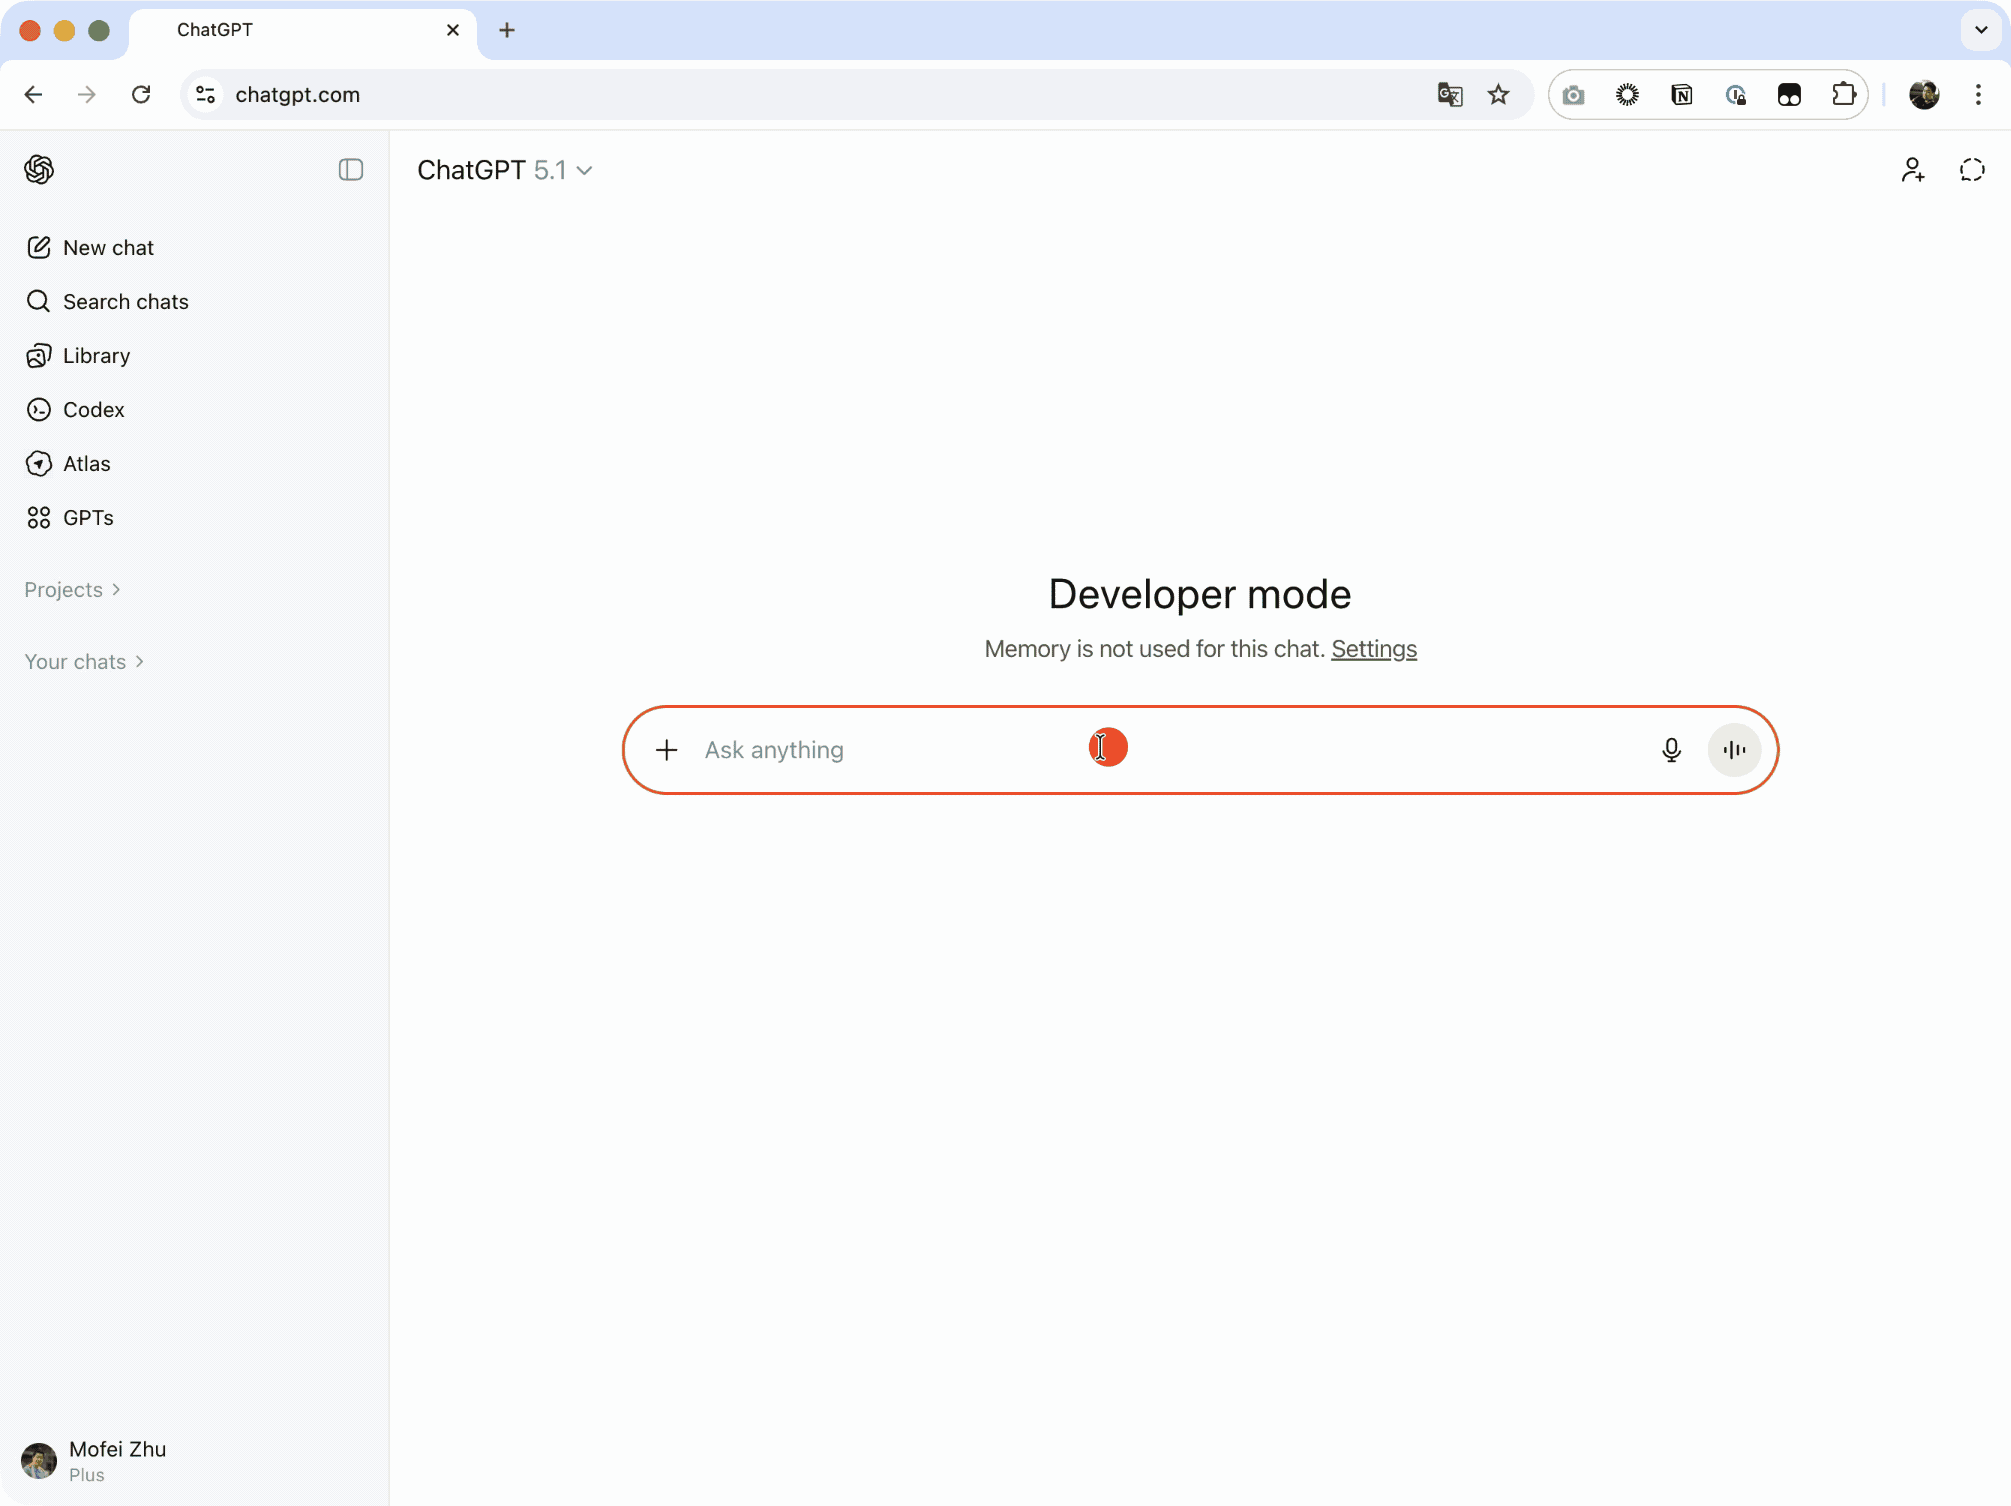Open the Library section
The image size is (2011, 1506).
pos(96,355)
